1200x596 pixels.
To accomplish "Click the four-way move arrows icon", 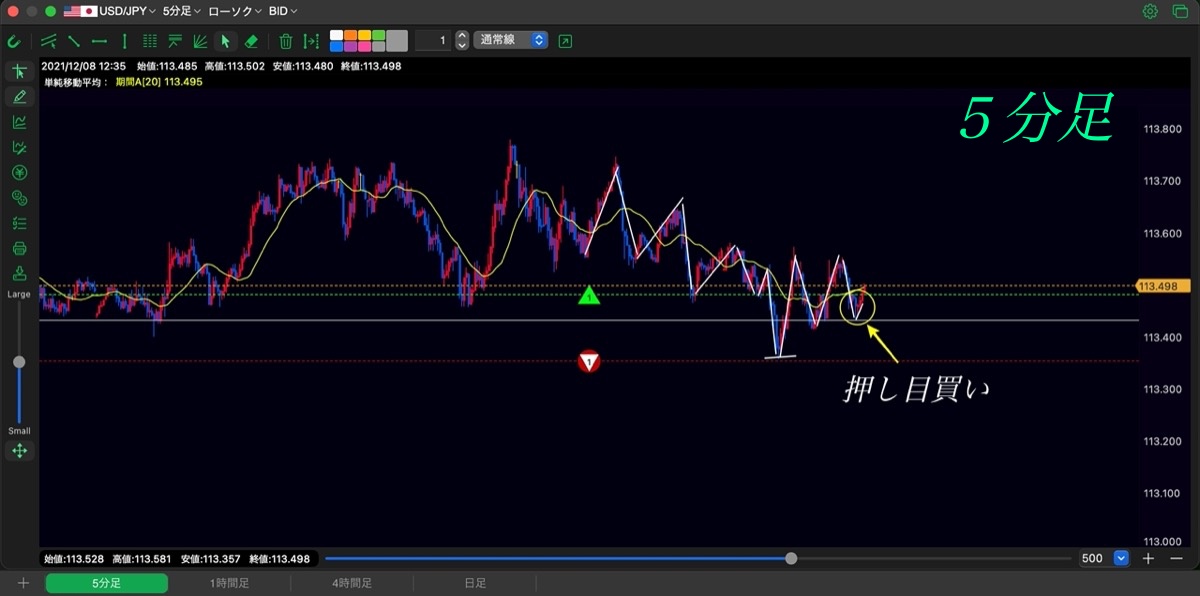I will tap(19, 451).
